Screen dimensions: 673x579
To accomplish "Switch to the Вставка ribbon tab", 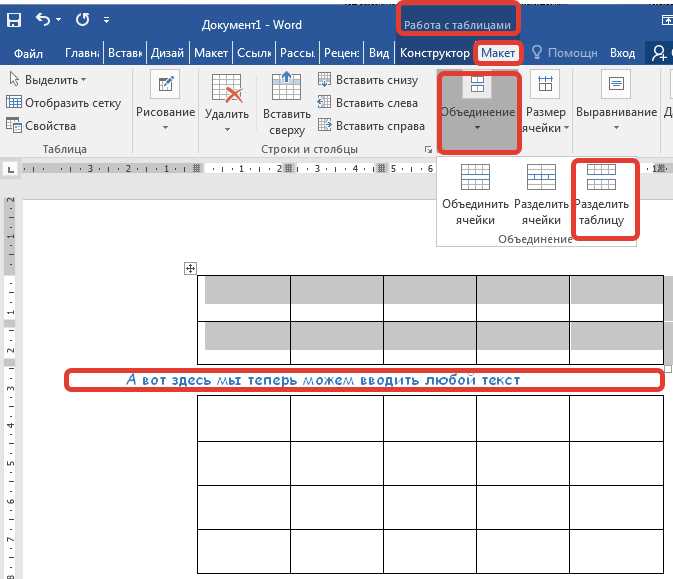I will (125, 53).
